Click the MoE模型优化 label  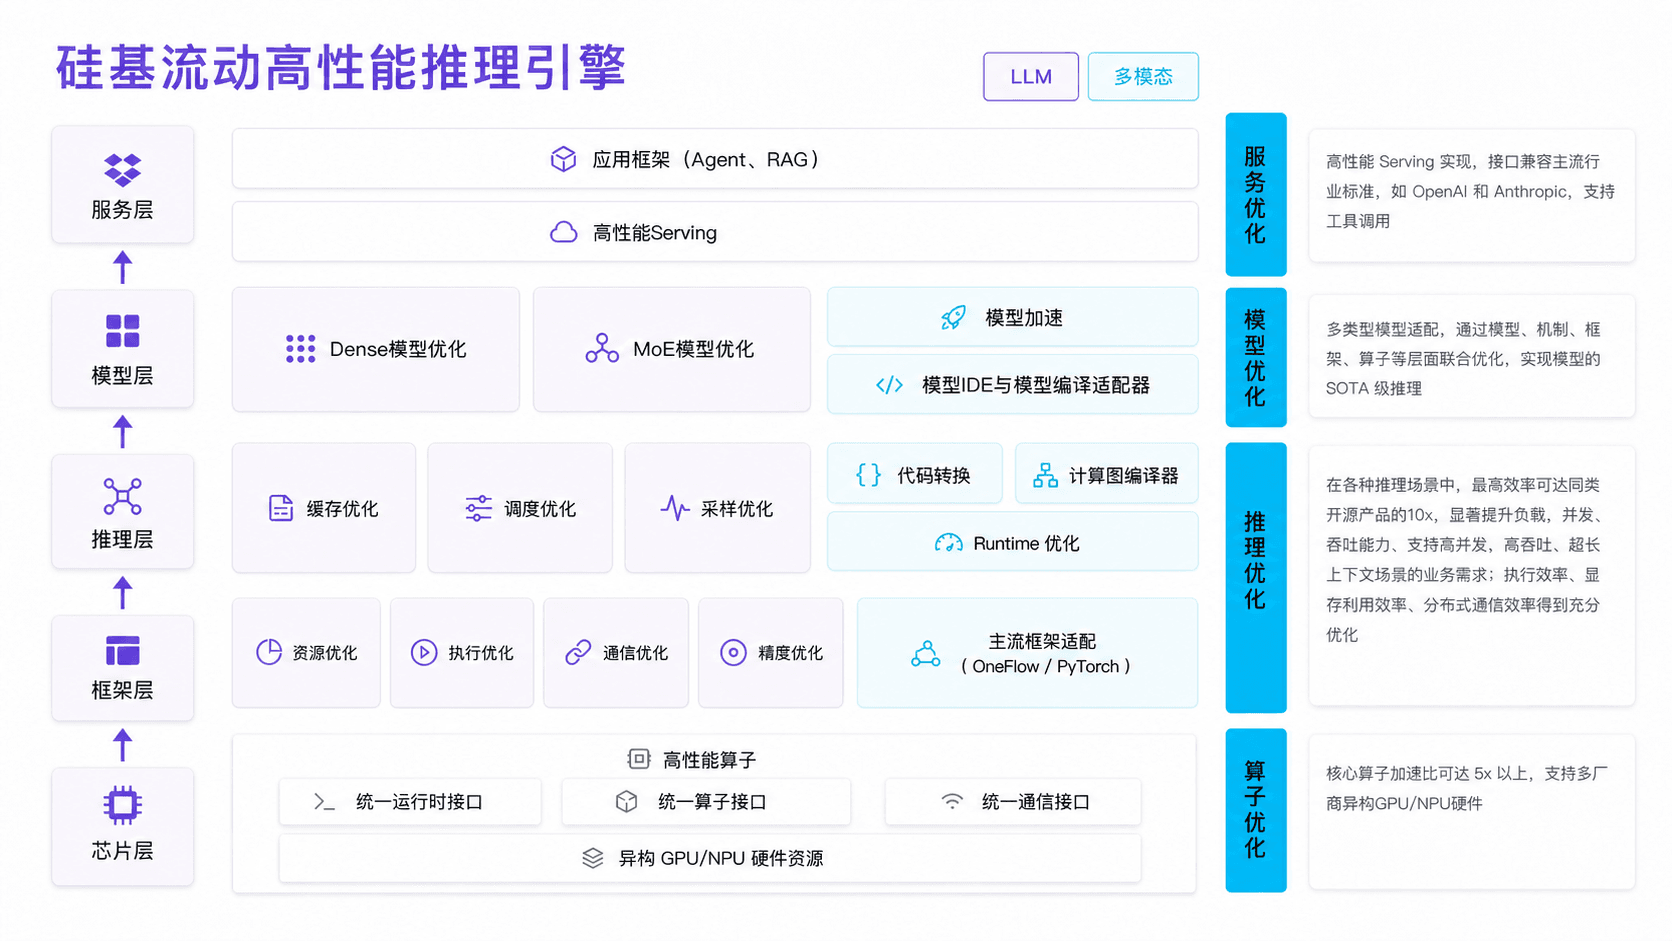coord(693,349)
